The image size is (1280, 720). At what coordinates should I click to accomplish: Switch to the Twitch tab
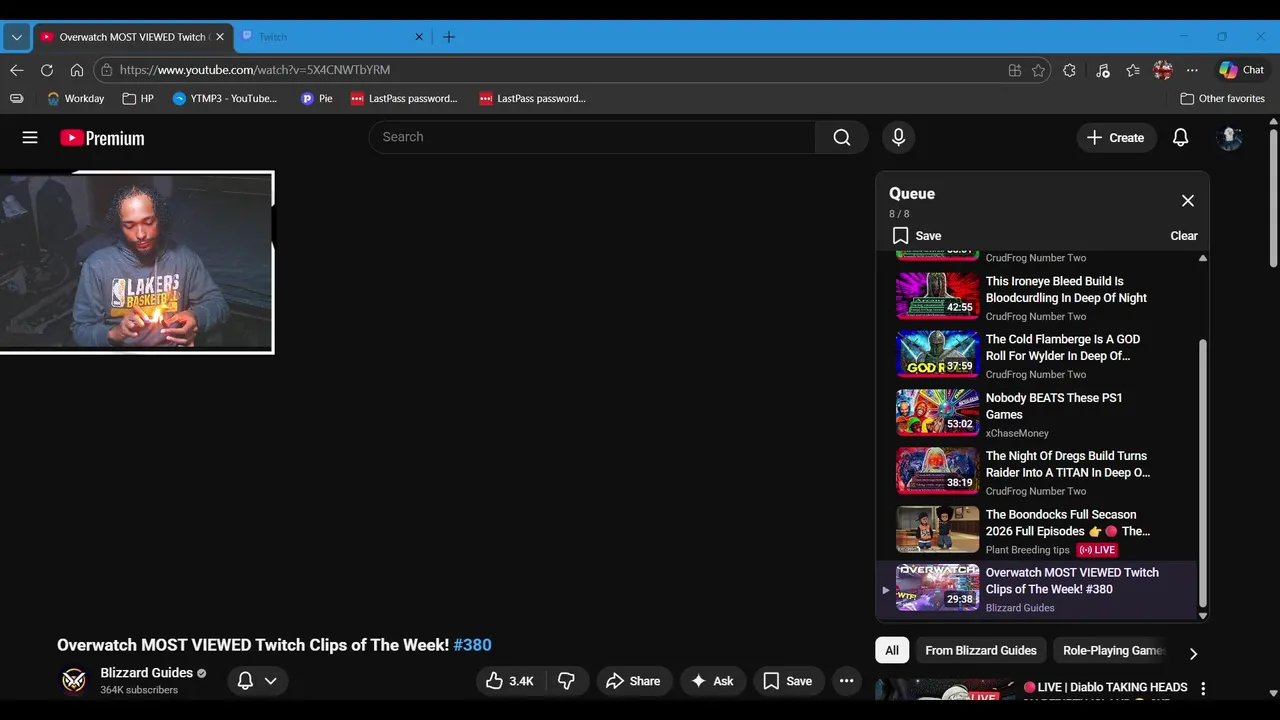[332, 37]
